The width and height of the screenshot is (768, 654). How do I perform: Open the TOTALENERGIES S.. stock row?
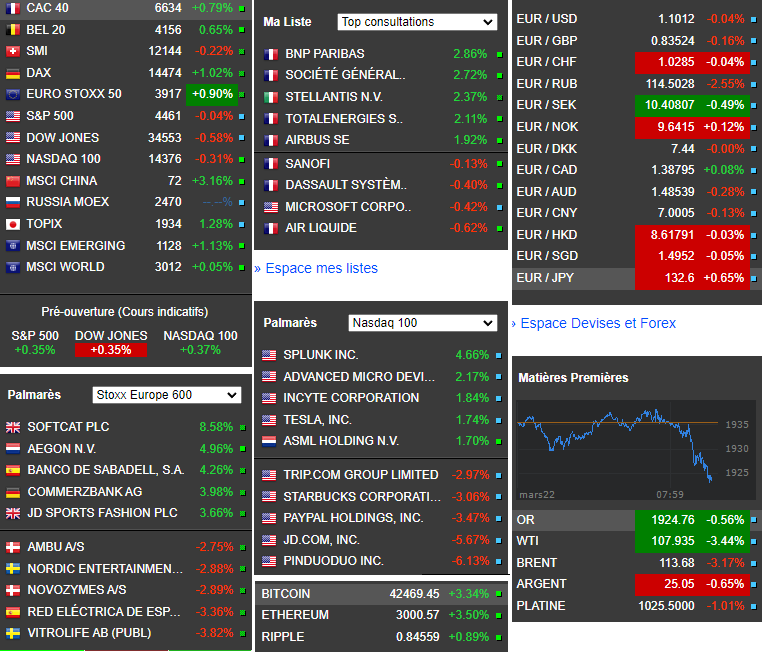[381, 119]
